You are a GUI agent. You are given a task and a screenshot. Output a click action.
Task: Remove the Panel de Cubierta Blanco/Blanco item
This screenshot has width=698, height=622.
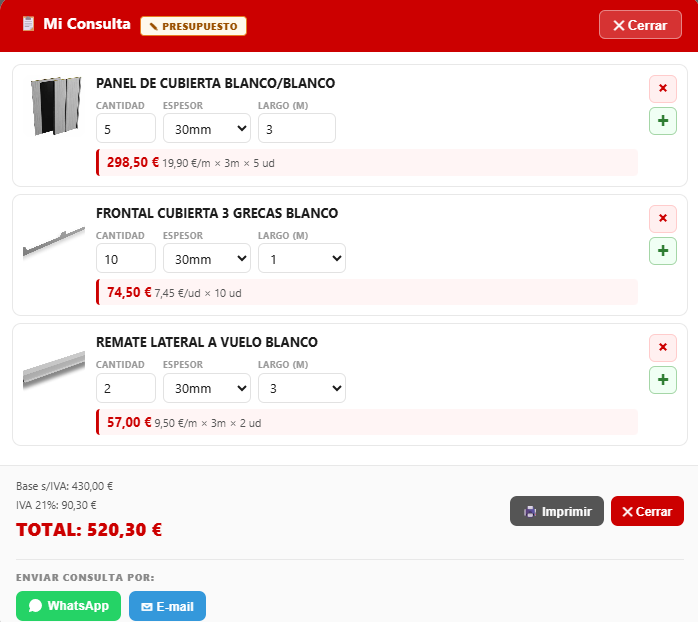point(662,89)
